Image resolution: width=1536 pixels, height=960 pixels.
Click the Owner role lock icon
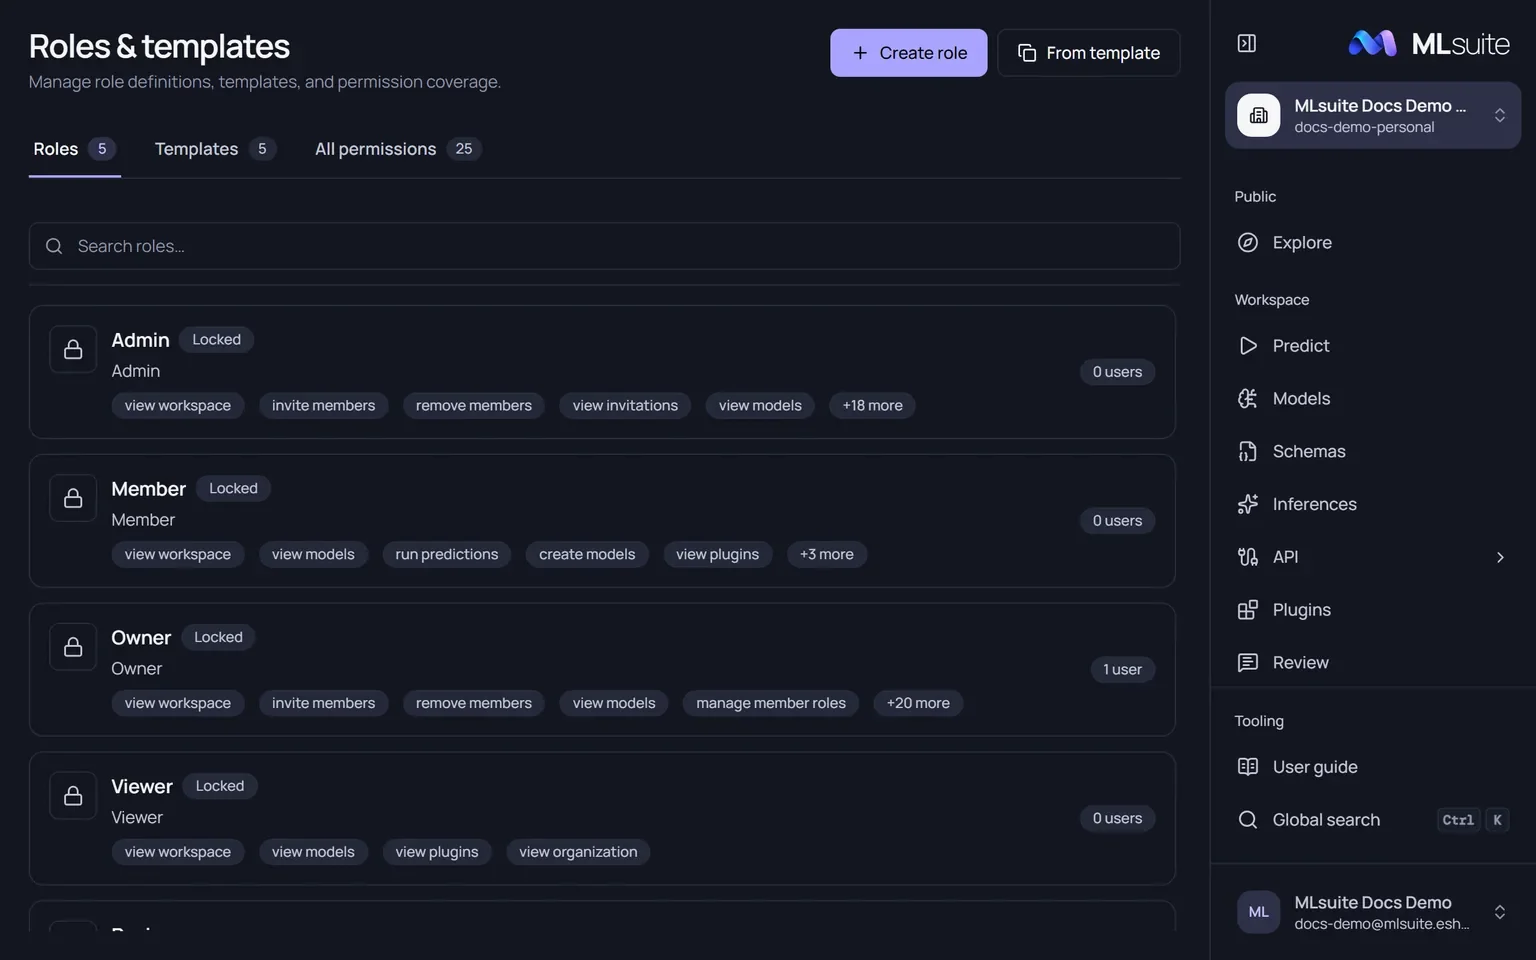73,647
